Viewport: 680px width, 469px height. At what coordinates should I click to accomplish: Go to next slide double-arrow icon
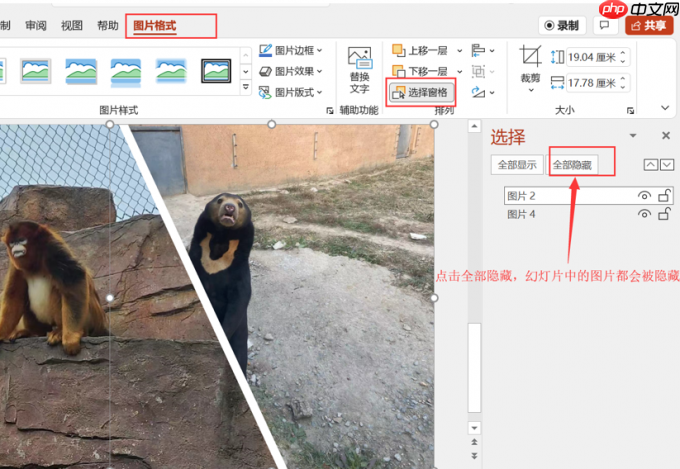(x=474, y=456)
